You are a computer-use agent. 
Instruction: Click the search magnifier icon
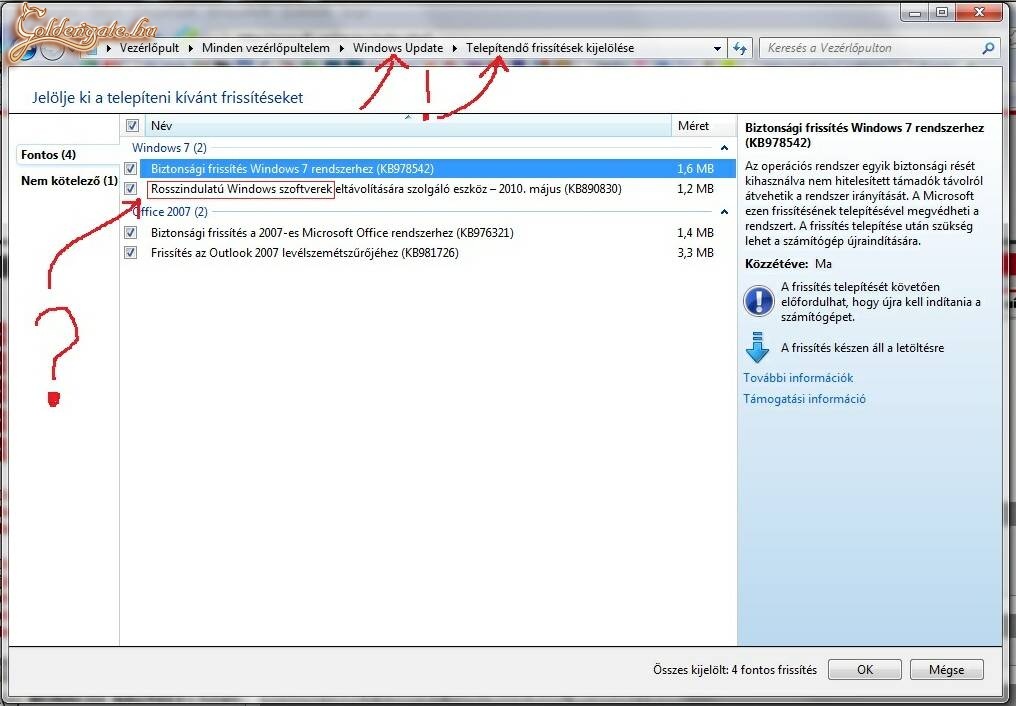tap(988, 48)
